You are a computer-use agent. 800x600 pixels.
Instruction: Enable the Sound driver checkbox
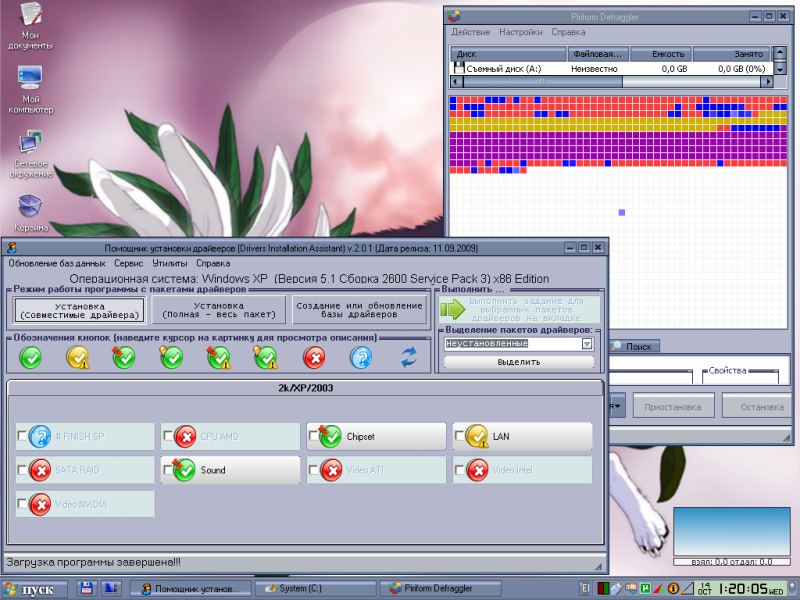click(x=167, y=470)
